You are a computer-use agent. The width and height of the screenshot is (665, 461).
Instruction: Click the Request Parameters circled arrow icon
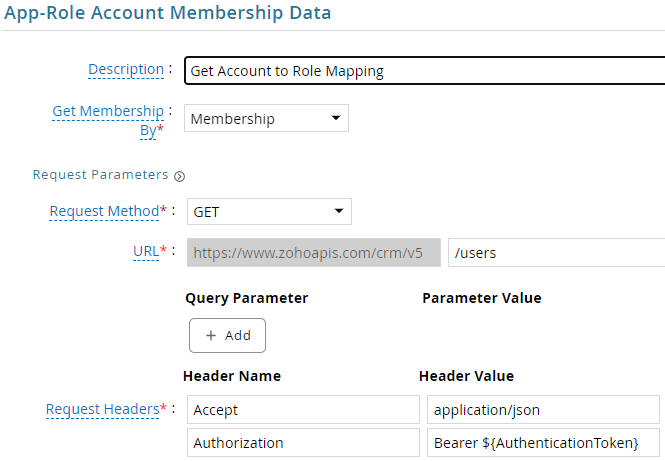(x=179, y=176)
